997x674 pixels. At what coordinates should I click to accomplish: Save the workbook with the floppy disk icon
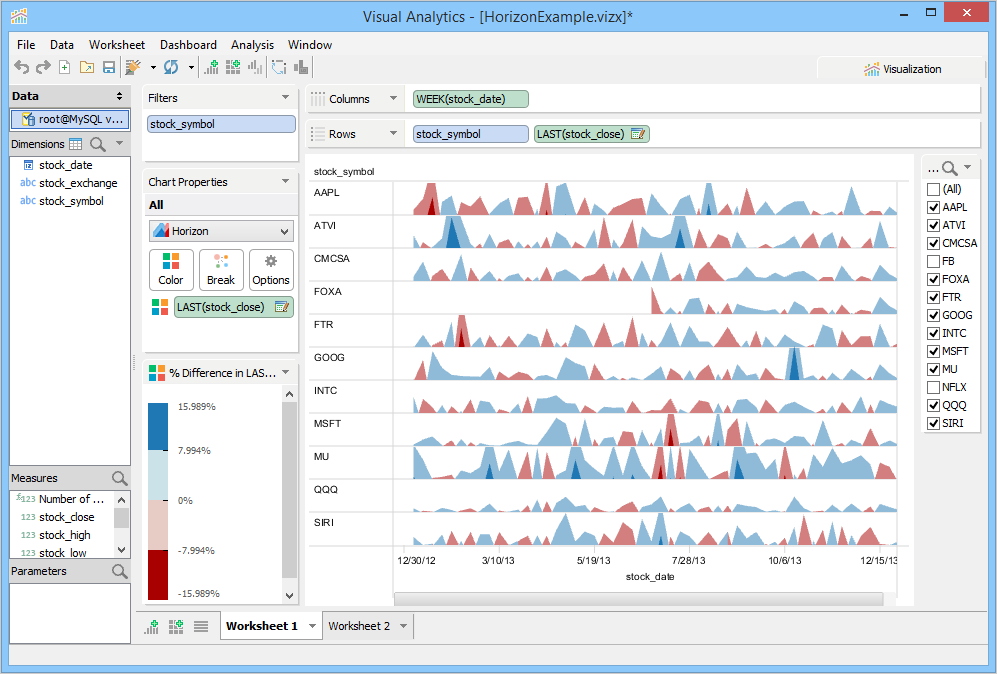[x=109, y=67]
